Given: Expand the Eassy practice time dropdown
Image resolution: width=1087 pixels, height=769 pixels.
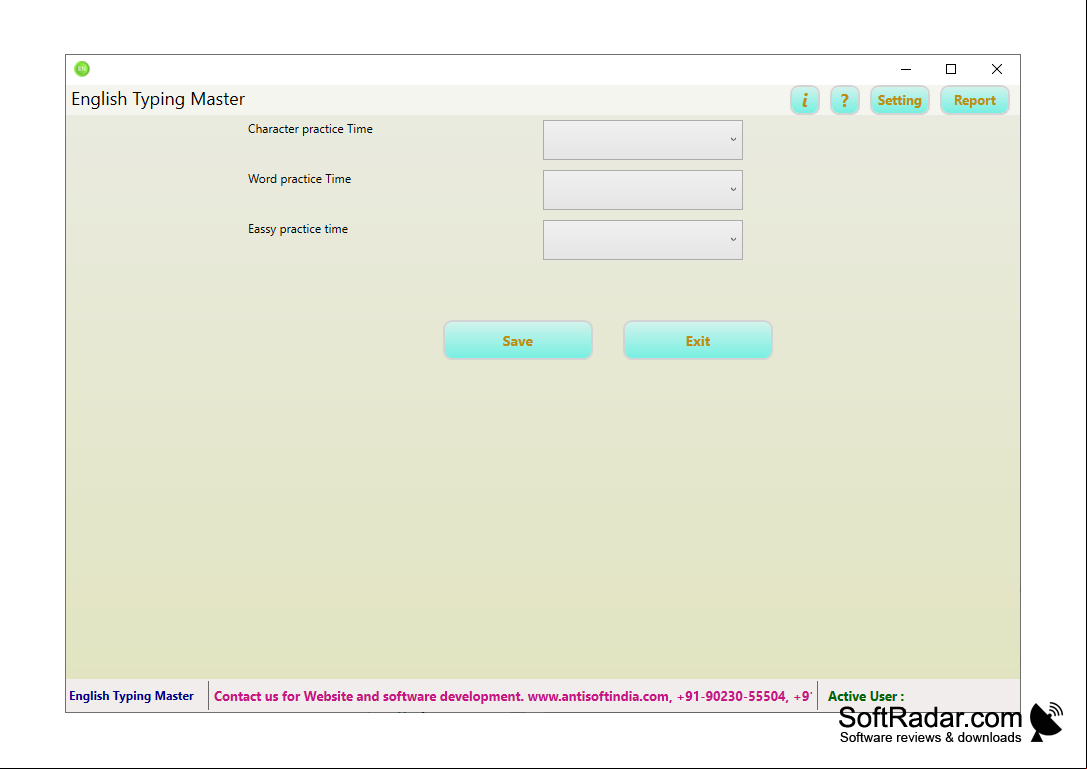Looking at the screenshot, I should point(643,240).
